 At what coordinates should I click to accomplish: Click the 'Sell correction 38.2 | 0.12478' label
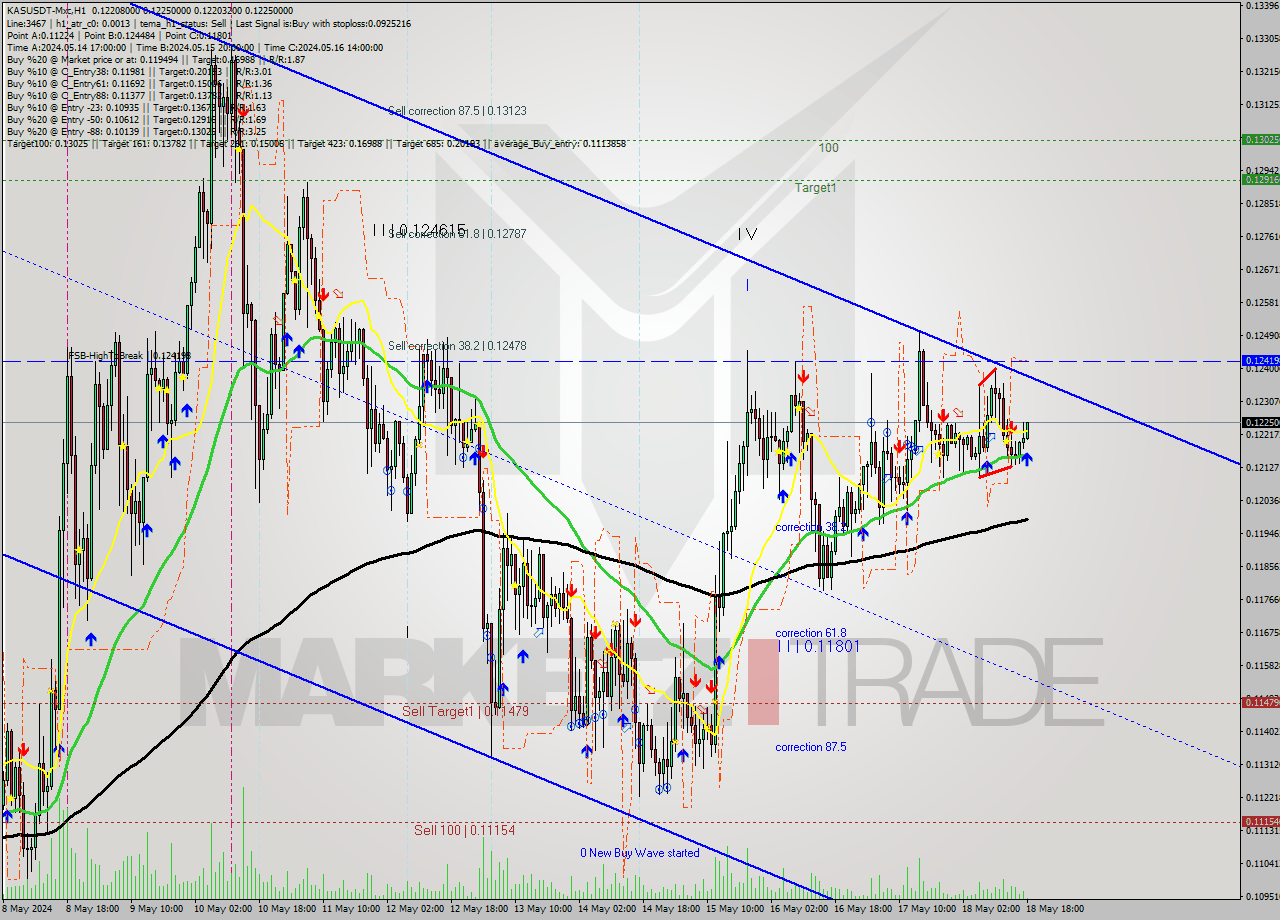click(457, 346)
